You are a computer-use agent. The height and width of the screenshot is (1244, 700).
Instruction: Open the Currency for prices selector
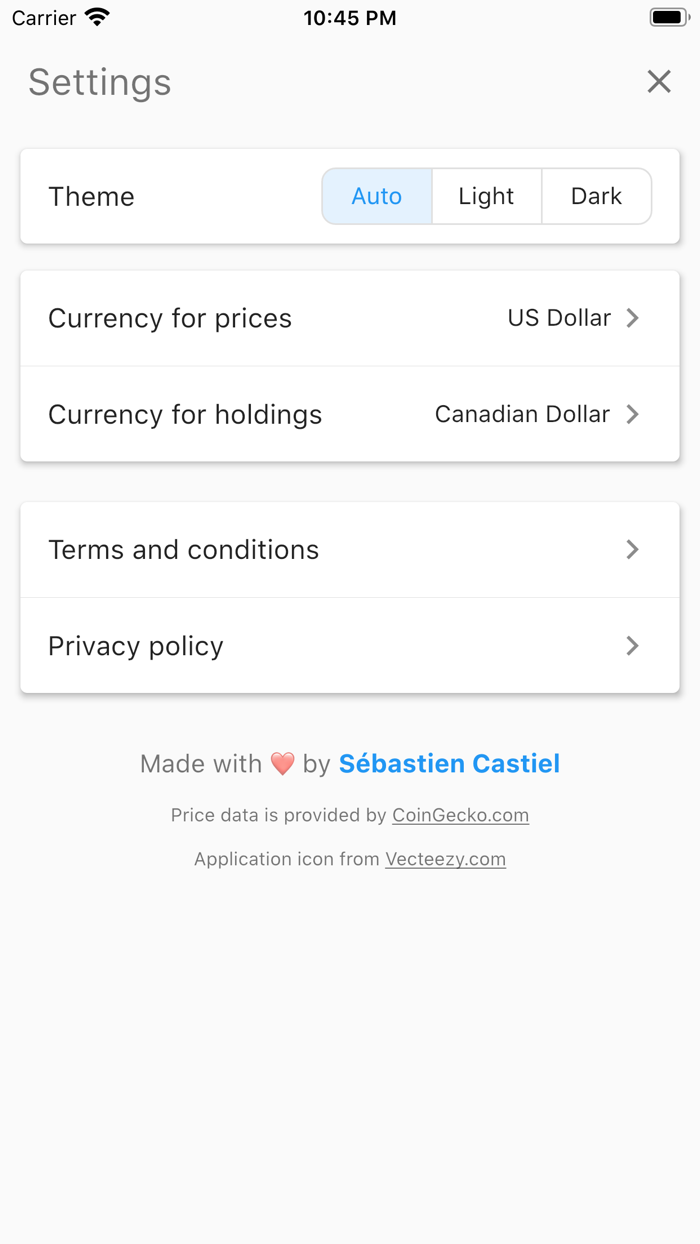350,317
